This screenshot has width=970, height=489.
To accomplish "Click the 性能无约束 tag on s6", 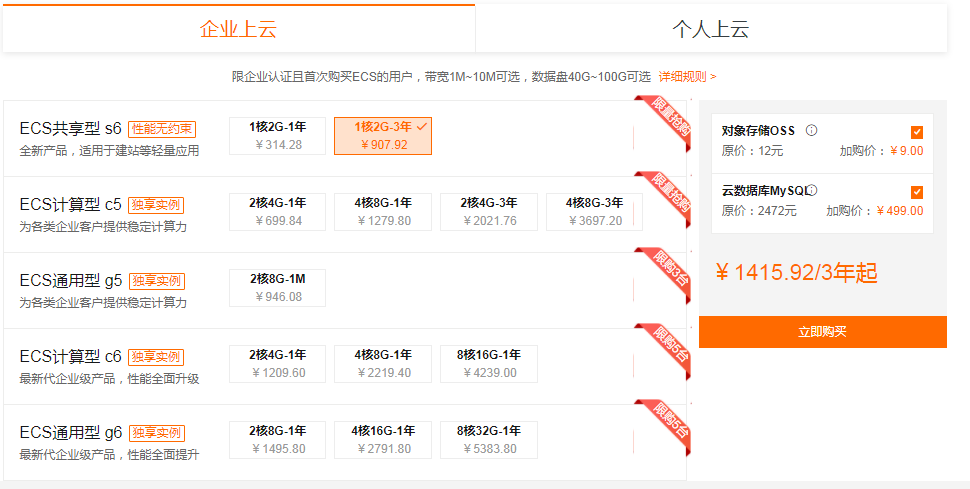I will 162,129.
